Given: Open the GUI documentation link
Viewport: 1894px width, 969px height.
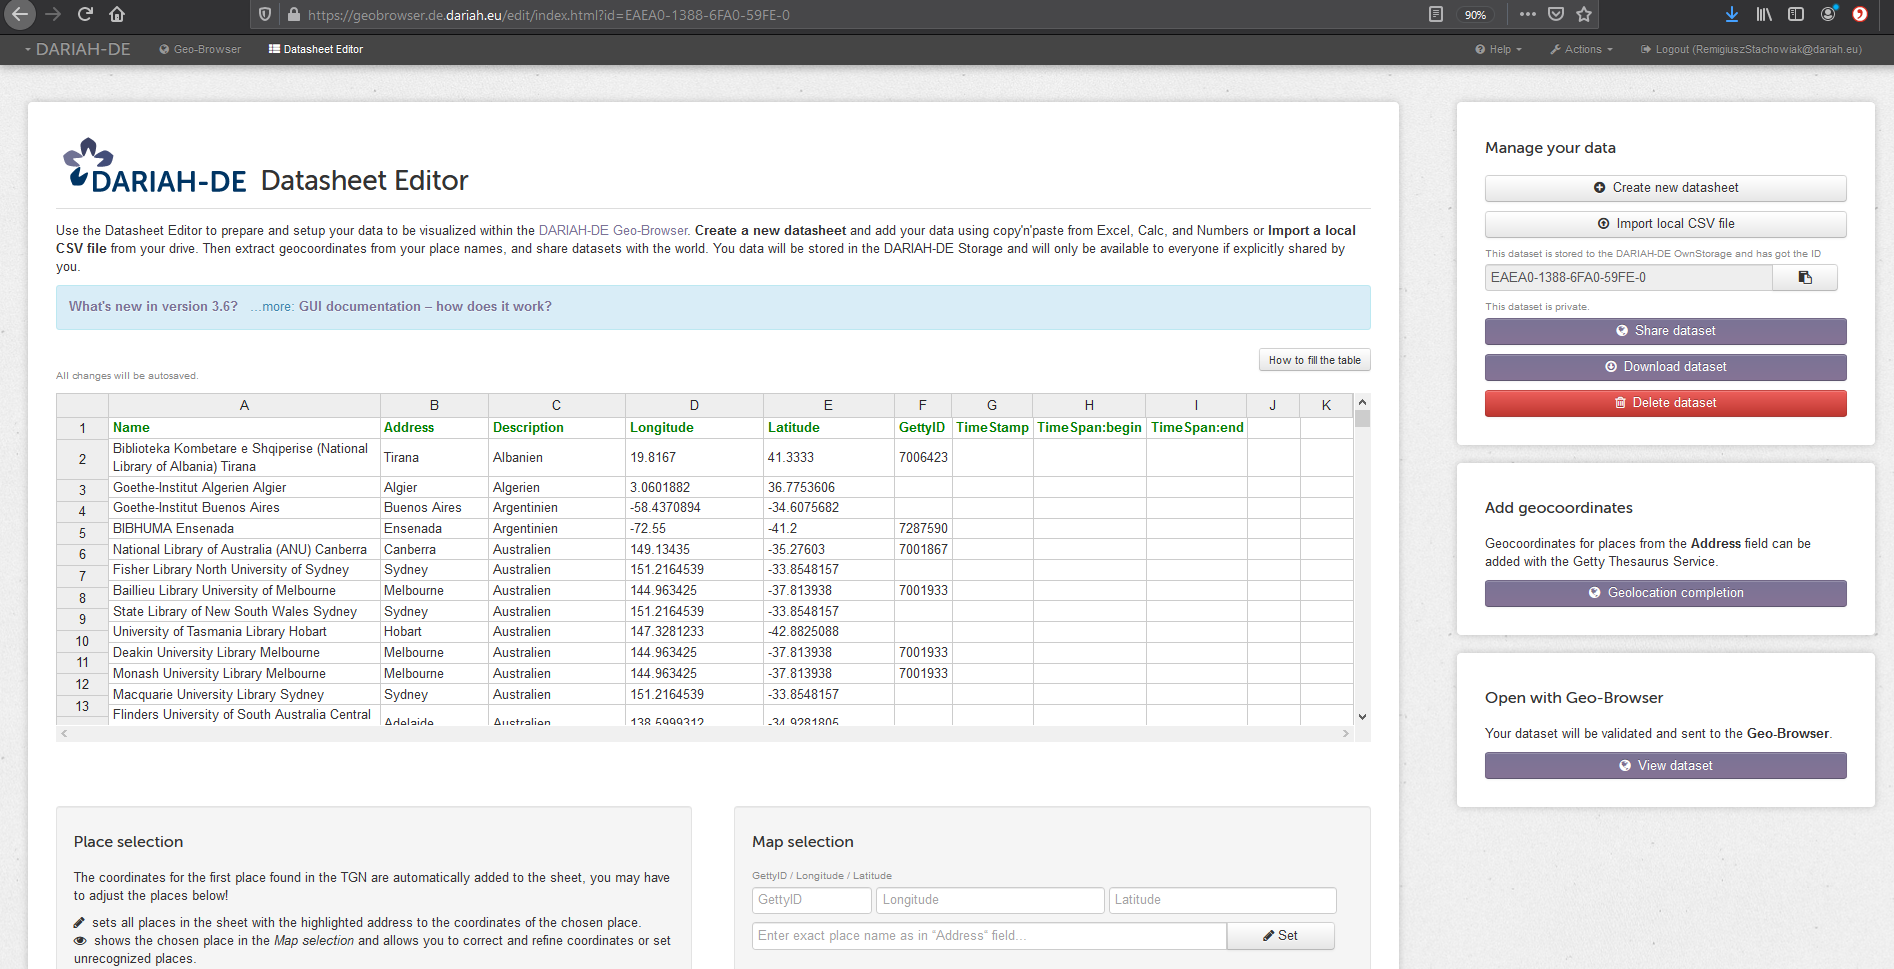Looking at the screenshot, I should coord(425,307).
